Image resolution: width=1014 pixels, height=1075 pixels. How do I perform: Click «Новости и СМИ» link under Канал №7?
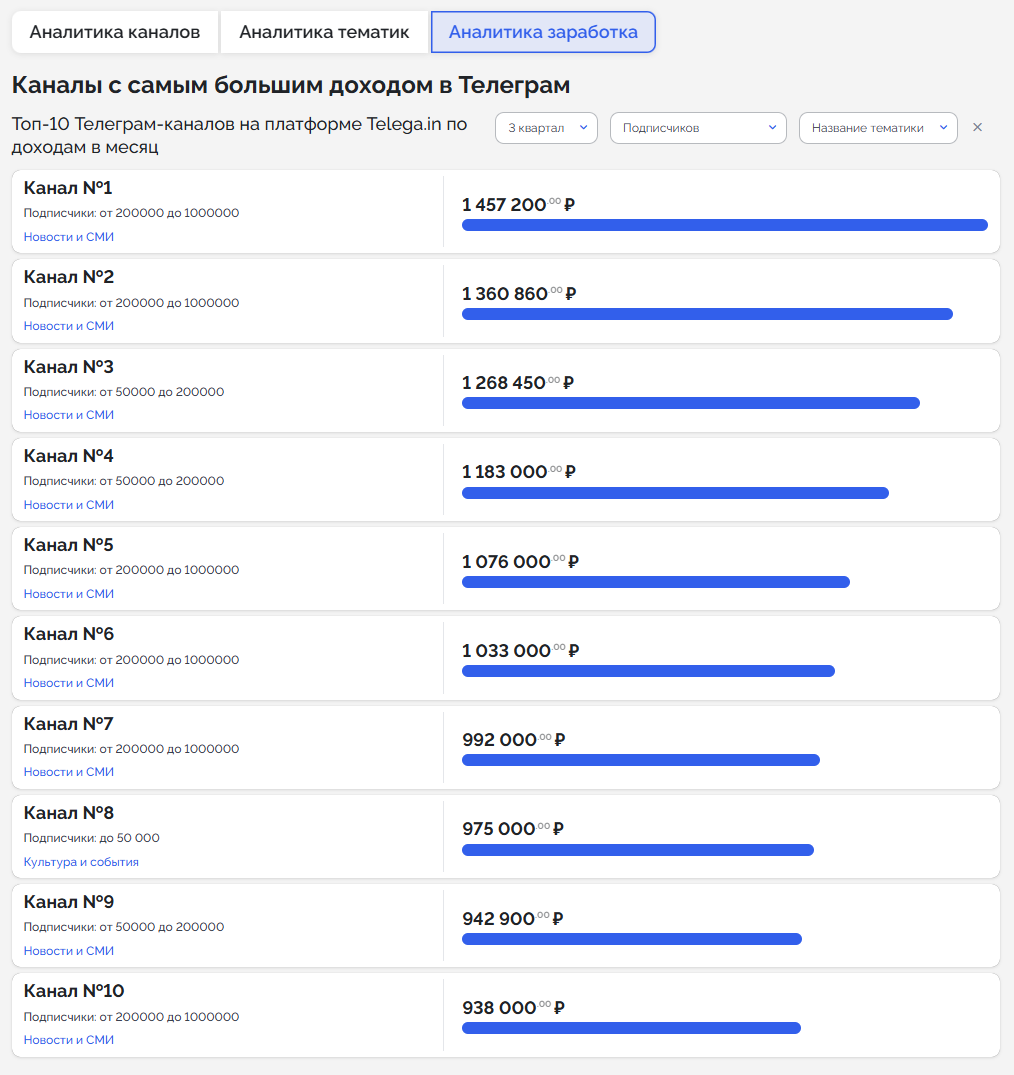pos(69,772)
